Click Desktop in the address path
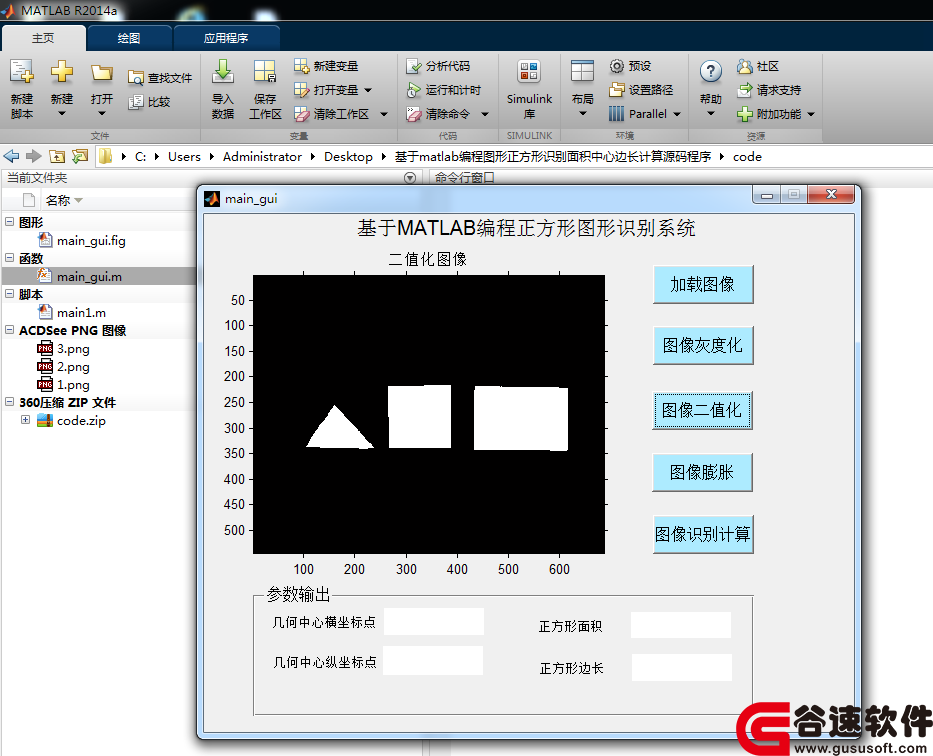Image resolution: width=933 pixels, height=756 pixels. tap(348, 156)
